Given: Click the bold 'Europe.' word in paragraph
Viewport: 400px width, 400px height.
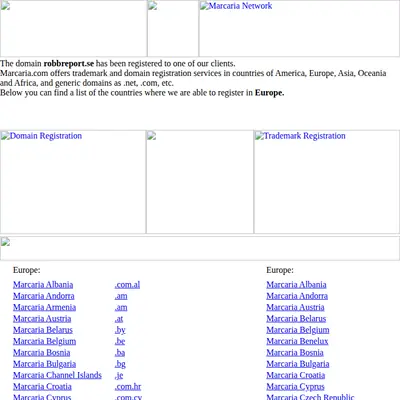Looking at the screenshot, I should (x=269, y=93).
